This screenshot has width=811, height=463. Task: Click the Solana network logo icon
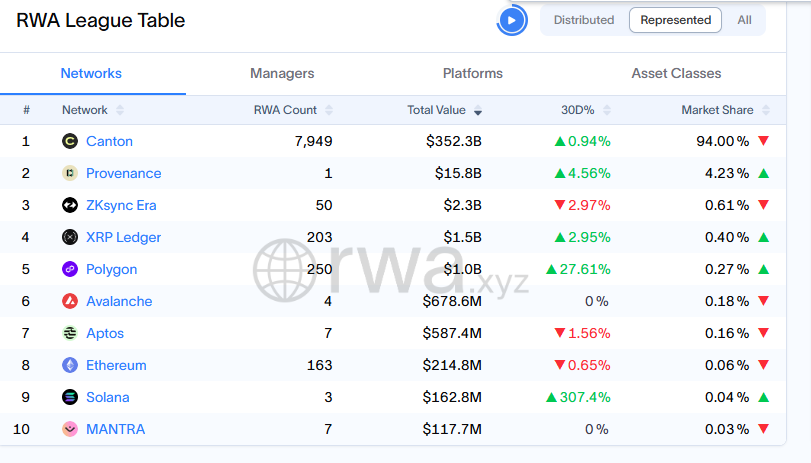coord(70,397)
